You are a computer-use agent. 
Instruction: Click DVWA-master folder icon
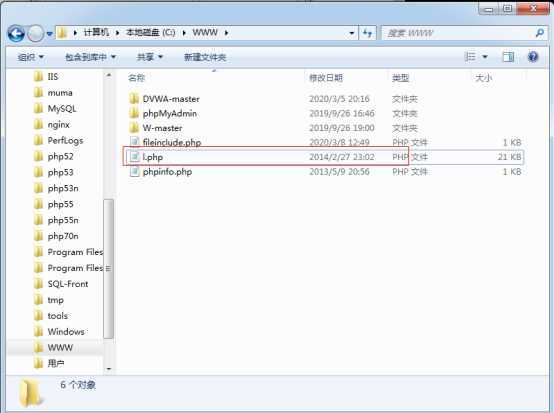point(134,99)
